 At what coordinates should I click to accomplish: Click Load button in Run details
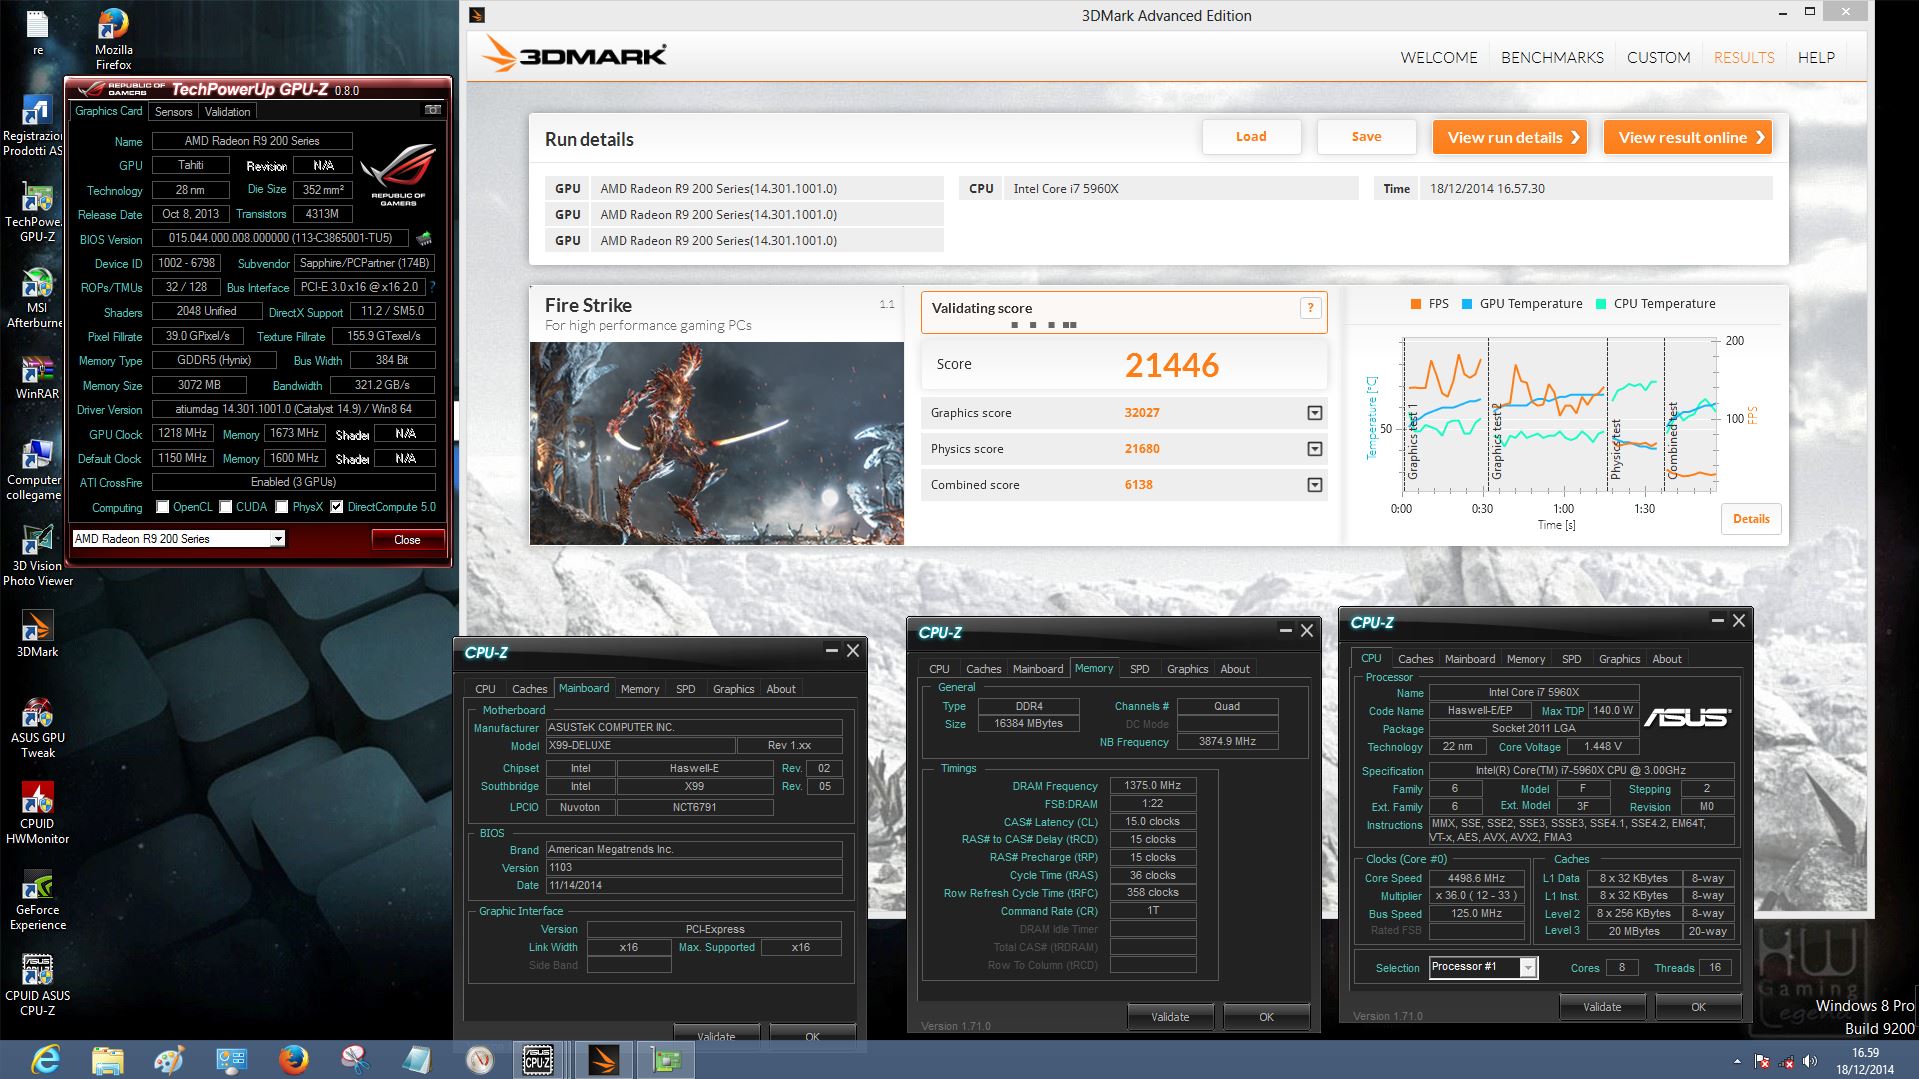1251,137
